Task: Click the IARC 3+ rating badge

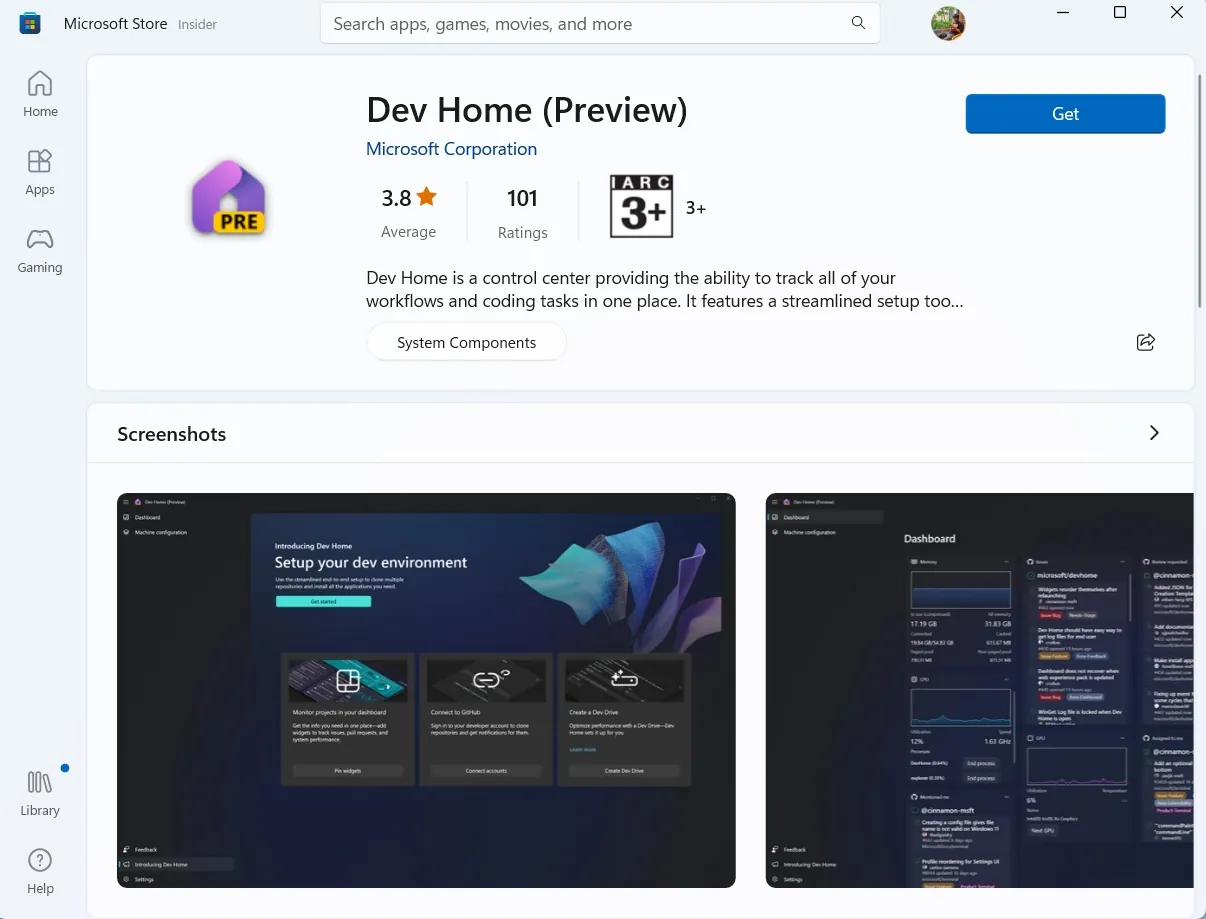Action: pos(641,207)
